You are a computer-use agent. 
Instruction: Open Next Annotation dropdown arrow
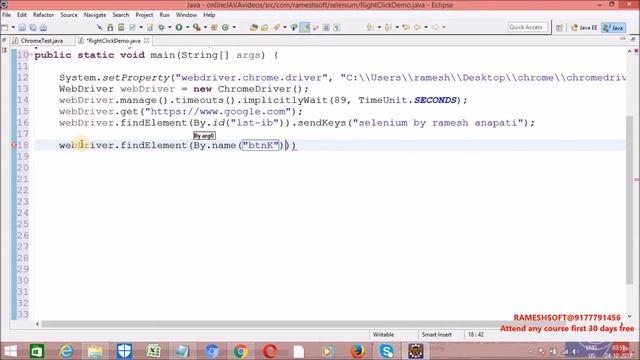pos(379,27)
